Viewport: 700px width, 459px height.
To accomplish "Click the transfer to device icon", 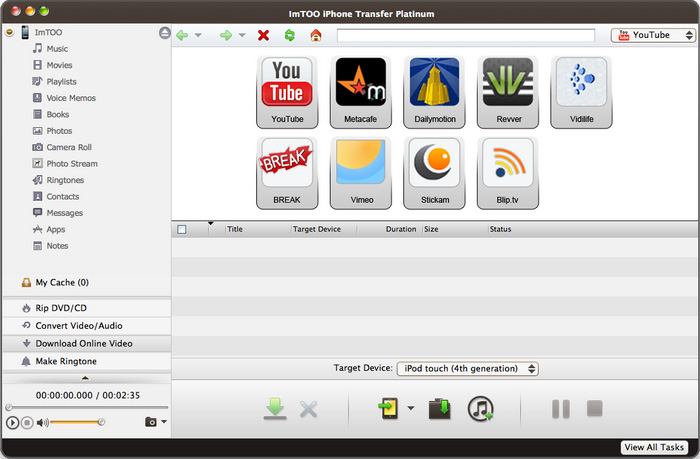I will pos(388,409).
